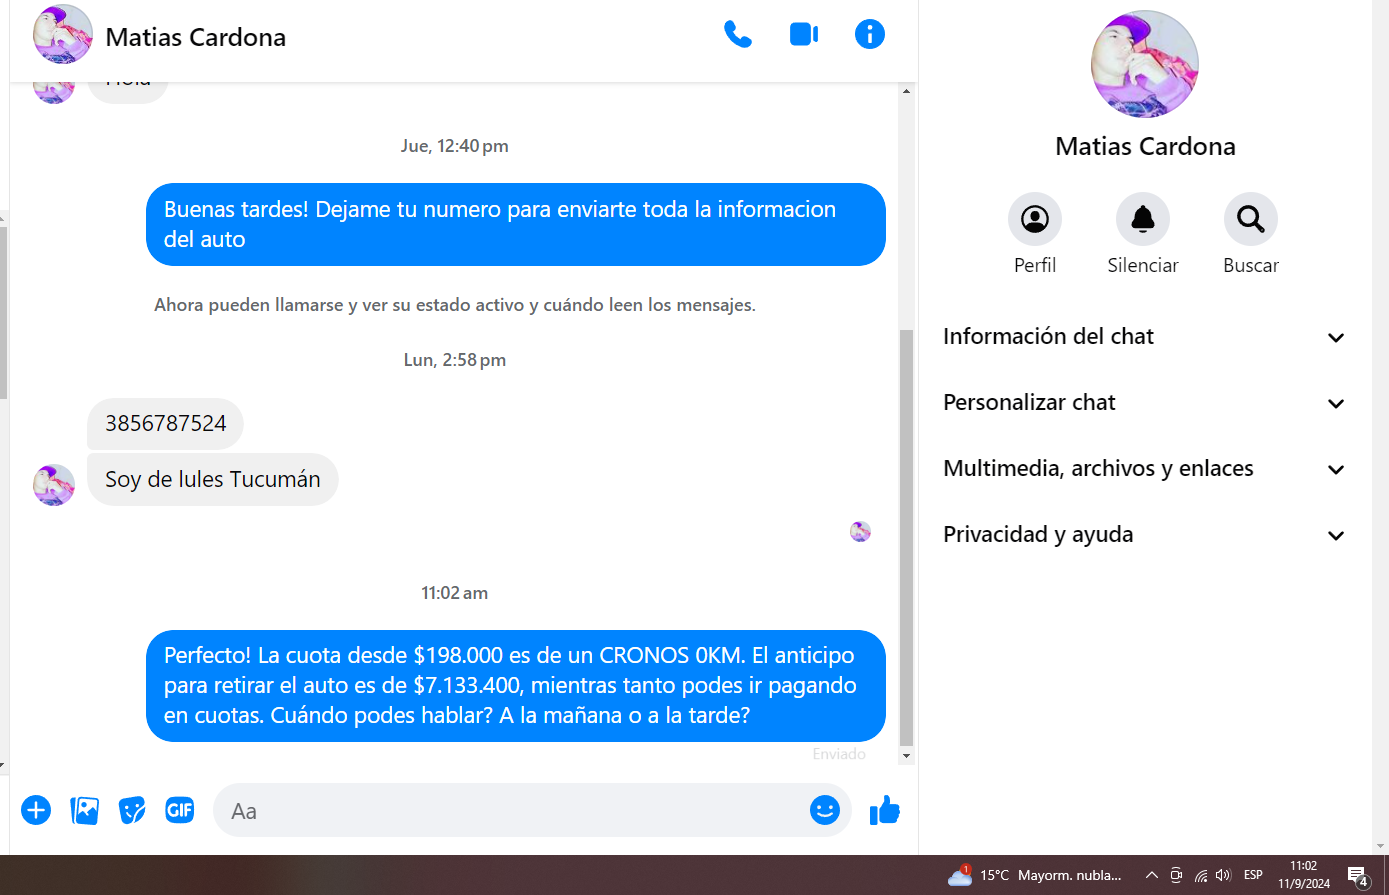This screenshot has width=1389, height=895.
Task: Open the emoji picker in message box
Action: pos(824,810)
